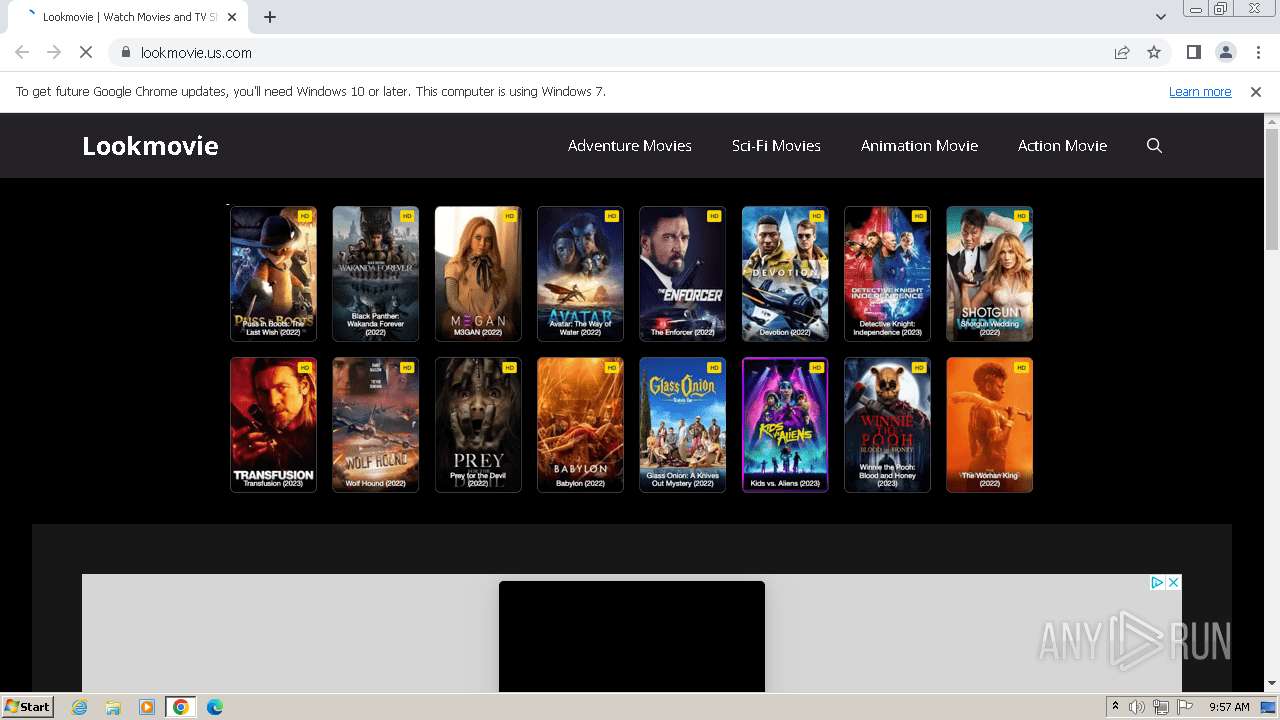Open Detective Knight: Independence poster
The height and width of the screenshot is (720, 1280).
pyautogui.click(x=887, y=274)
